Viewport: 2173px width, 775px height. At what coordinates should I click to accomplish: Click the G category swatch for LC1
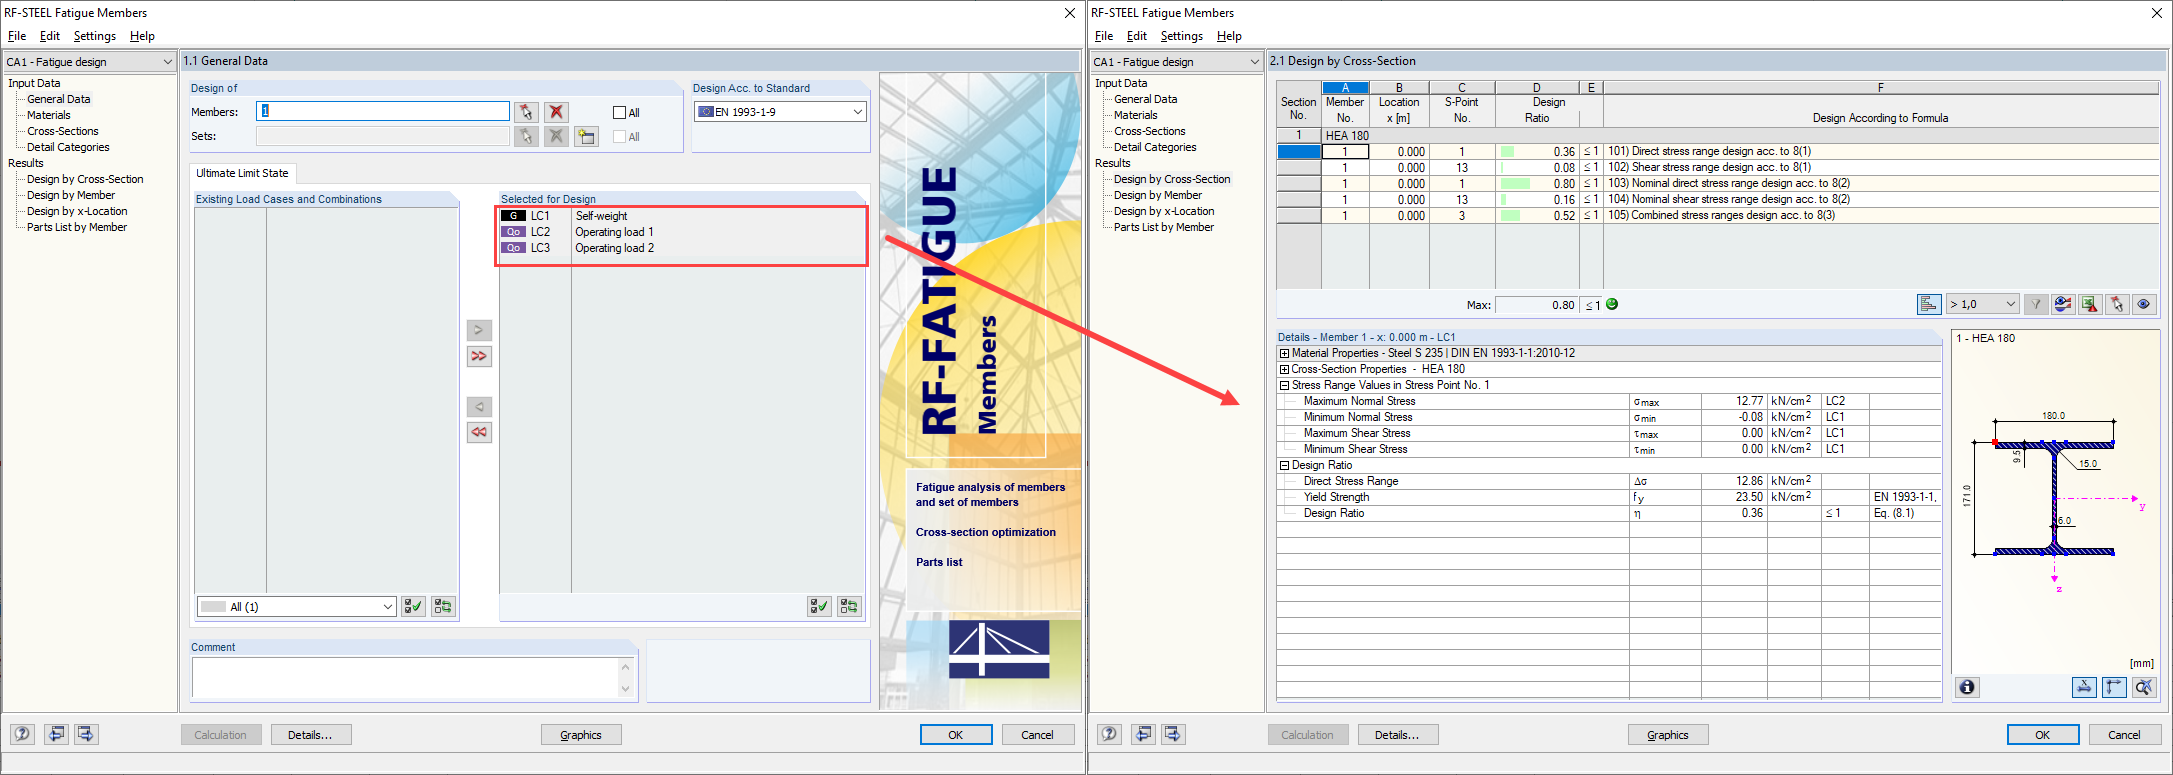point(514,216)
